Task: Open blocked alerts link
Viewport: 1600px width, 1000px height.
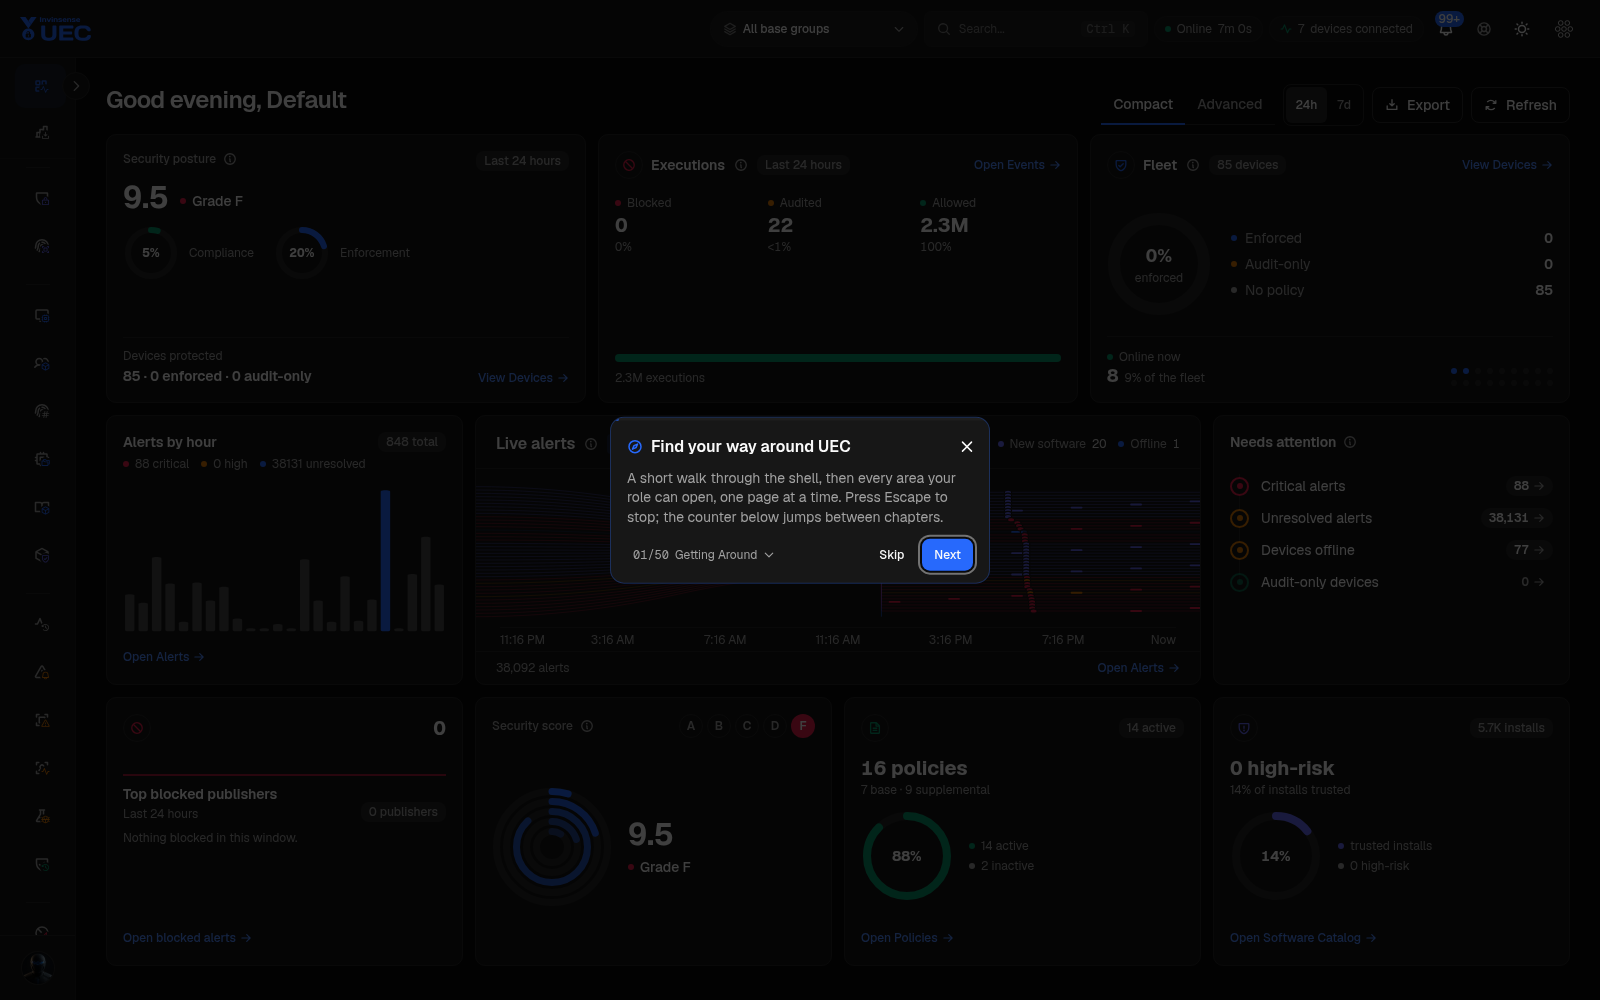Action: [187, 938]
